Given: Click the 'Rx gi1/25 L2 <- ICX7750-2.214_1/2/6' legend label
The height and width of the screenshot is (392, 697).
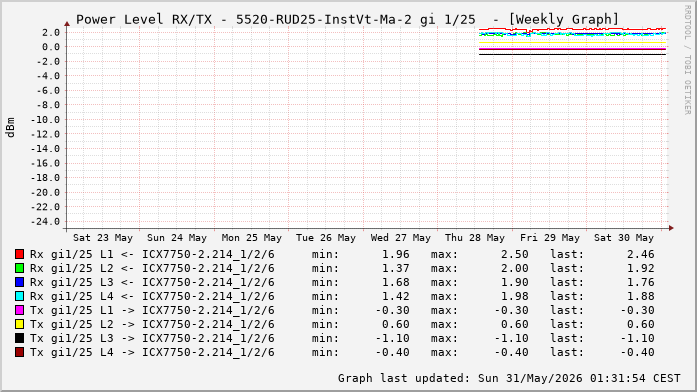Looking at the screenshot, I should (x=152, y=268).
